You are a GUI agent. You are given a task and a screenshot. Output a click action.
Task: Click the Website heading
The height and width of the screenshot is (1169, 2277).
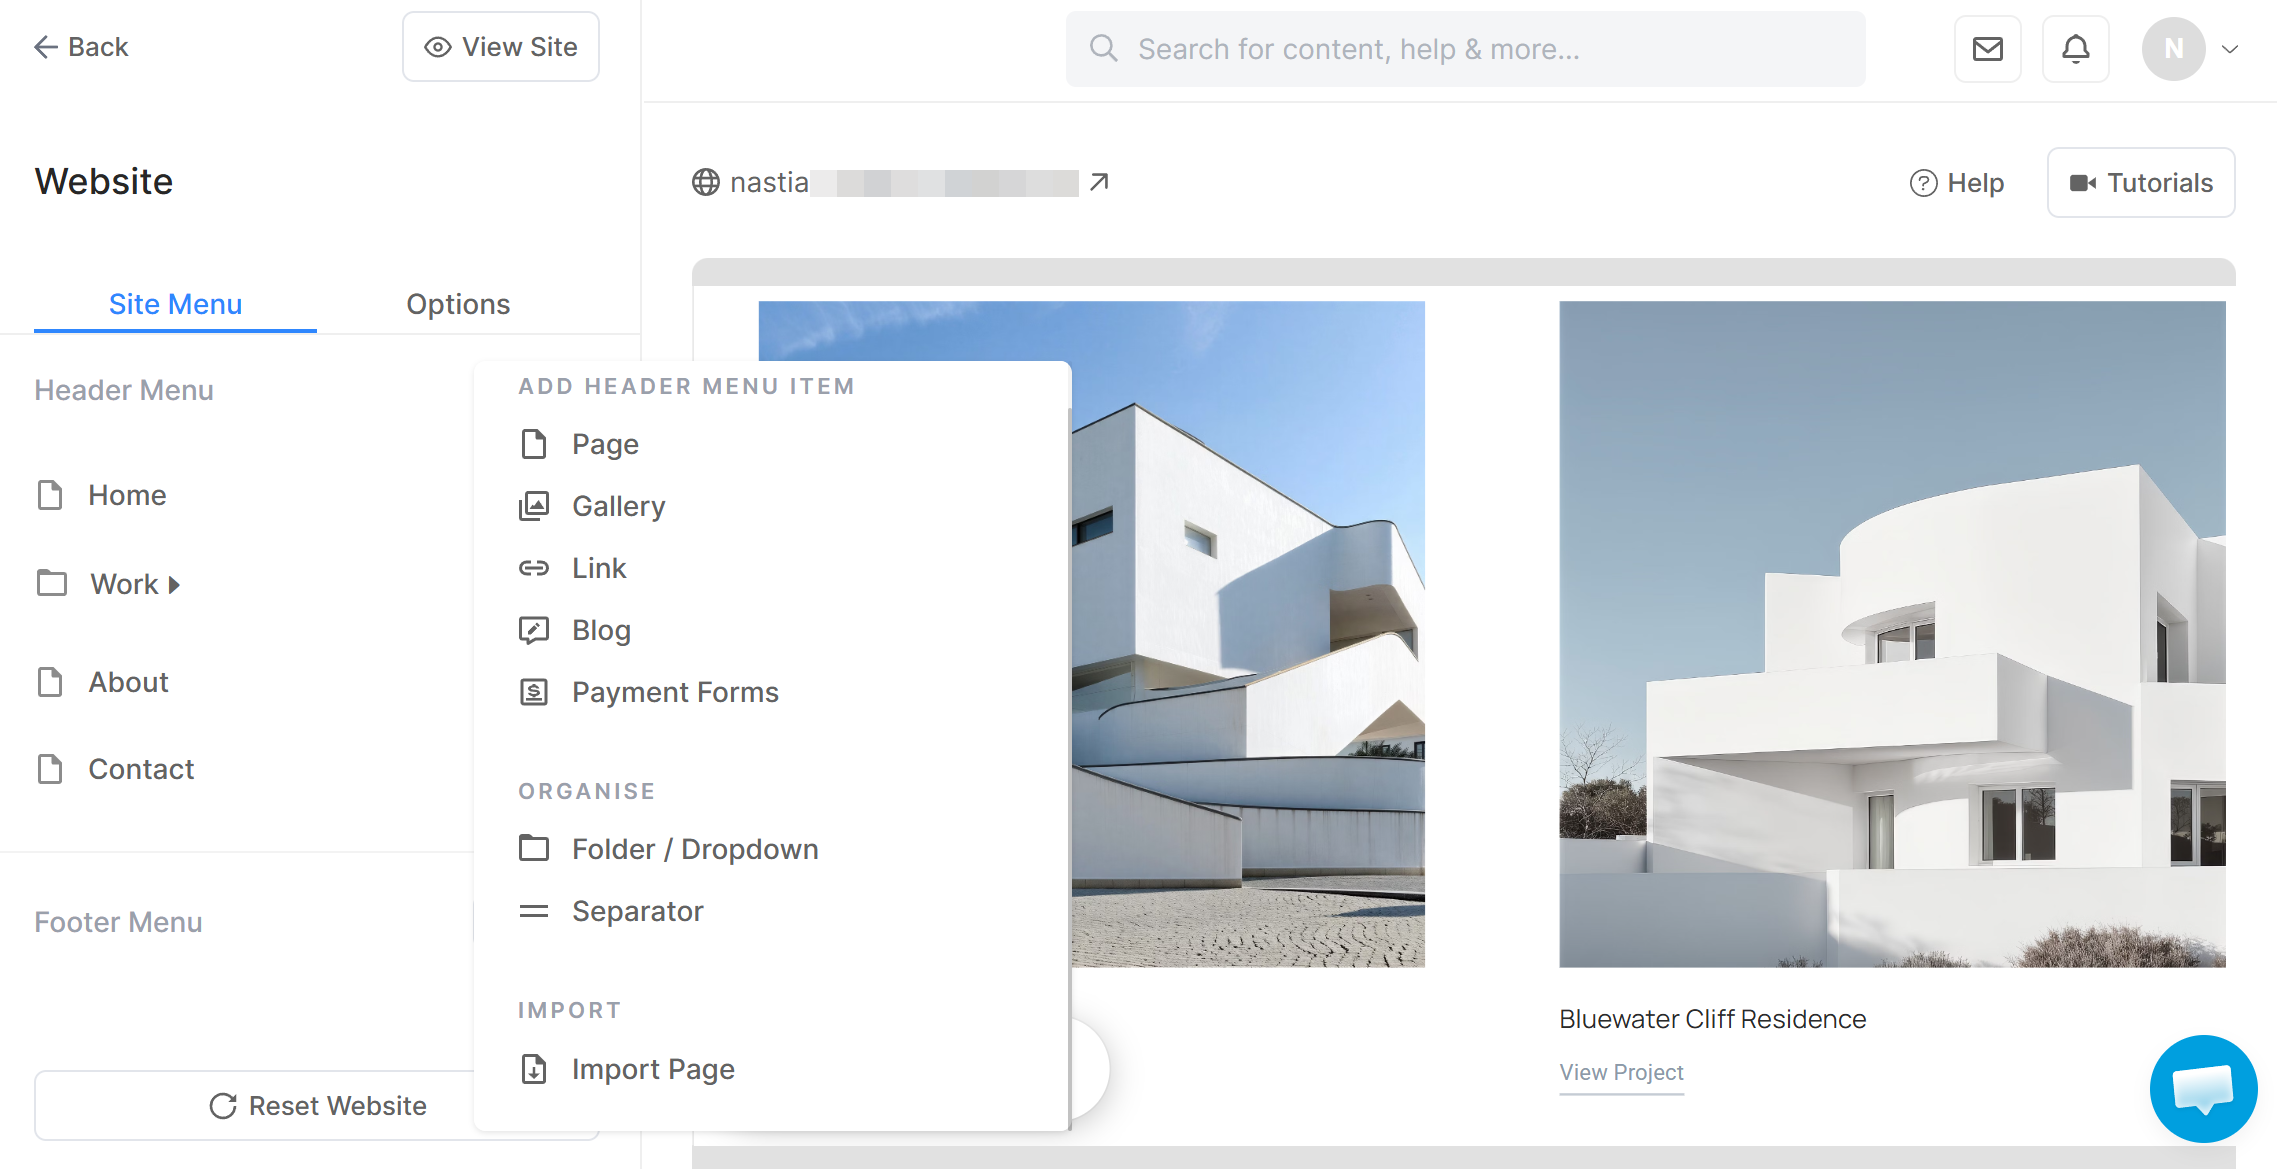pos(104,181)
